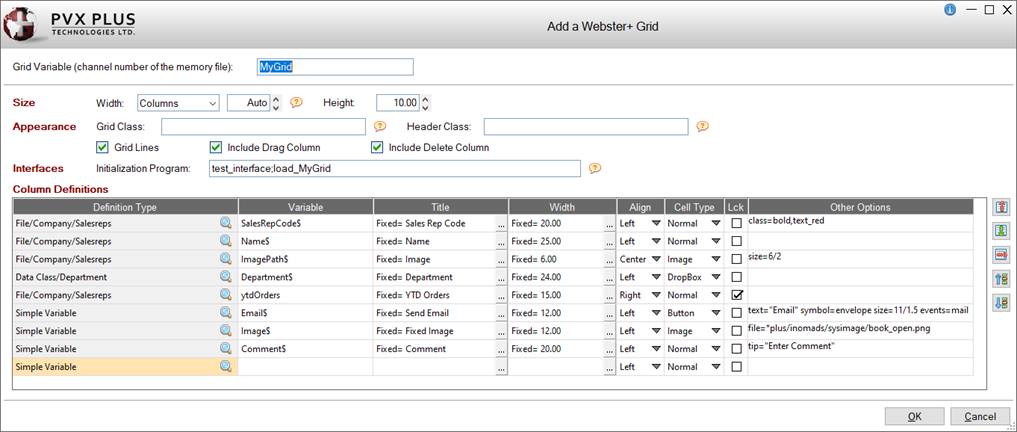
Task: Click the size=6/2 options cell
Action: (x=860, y=259)
